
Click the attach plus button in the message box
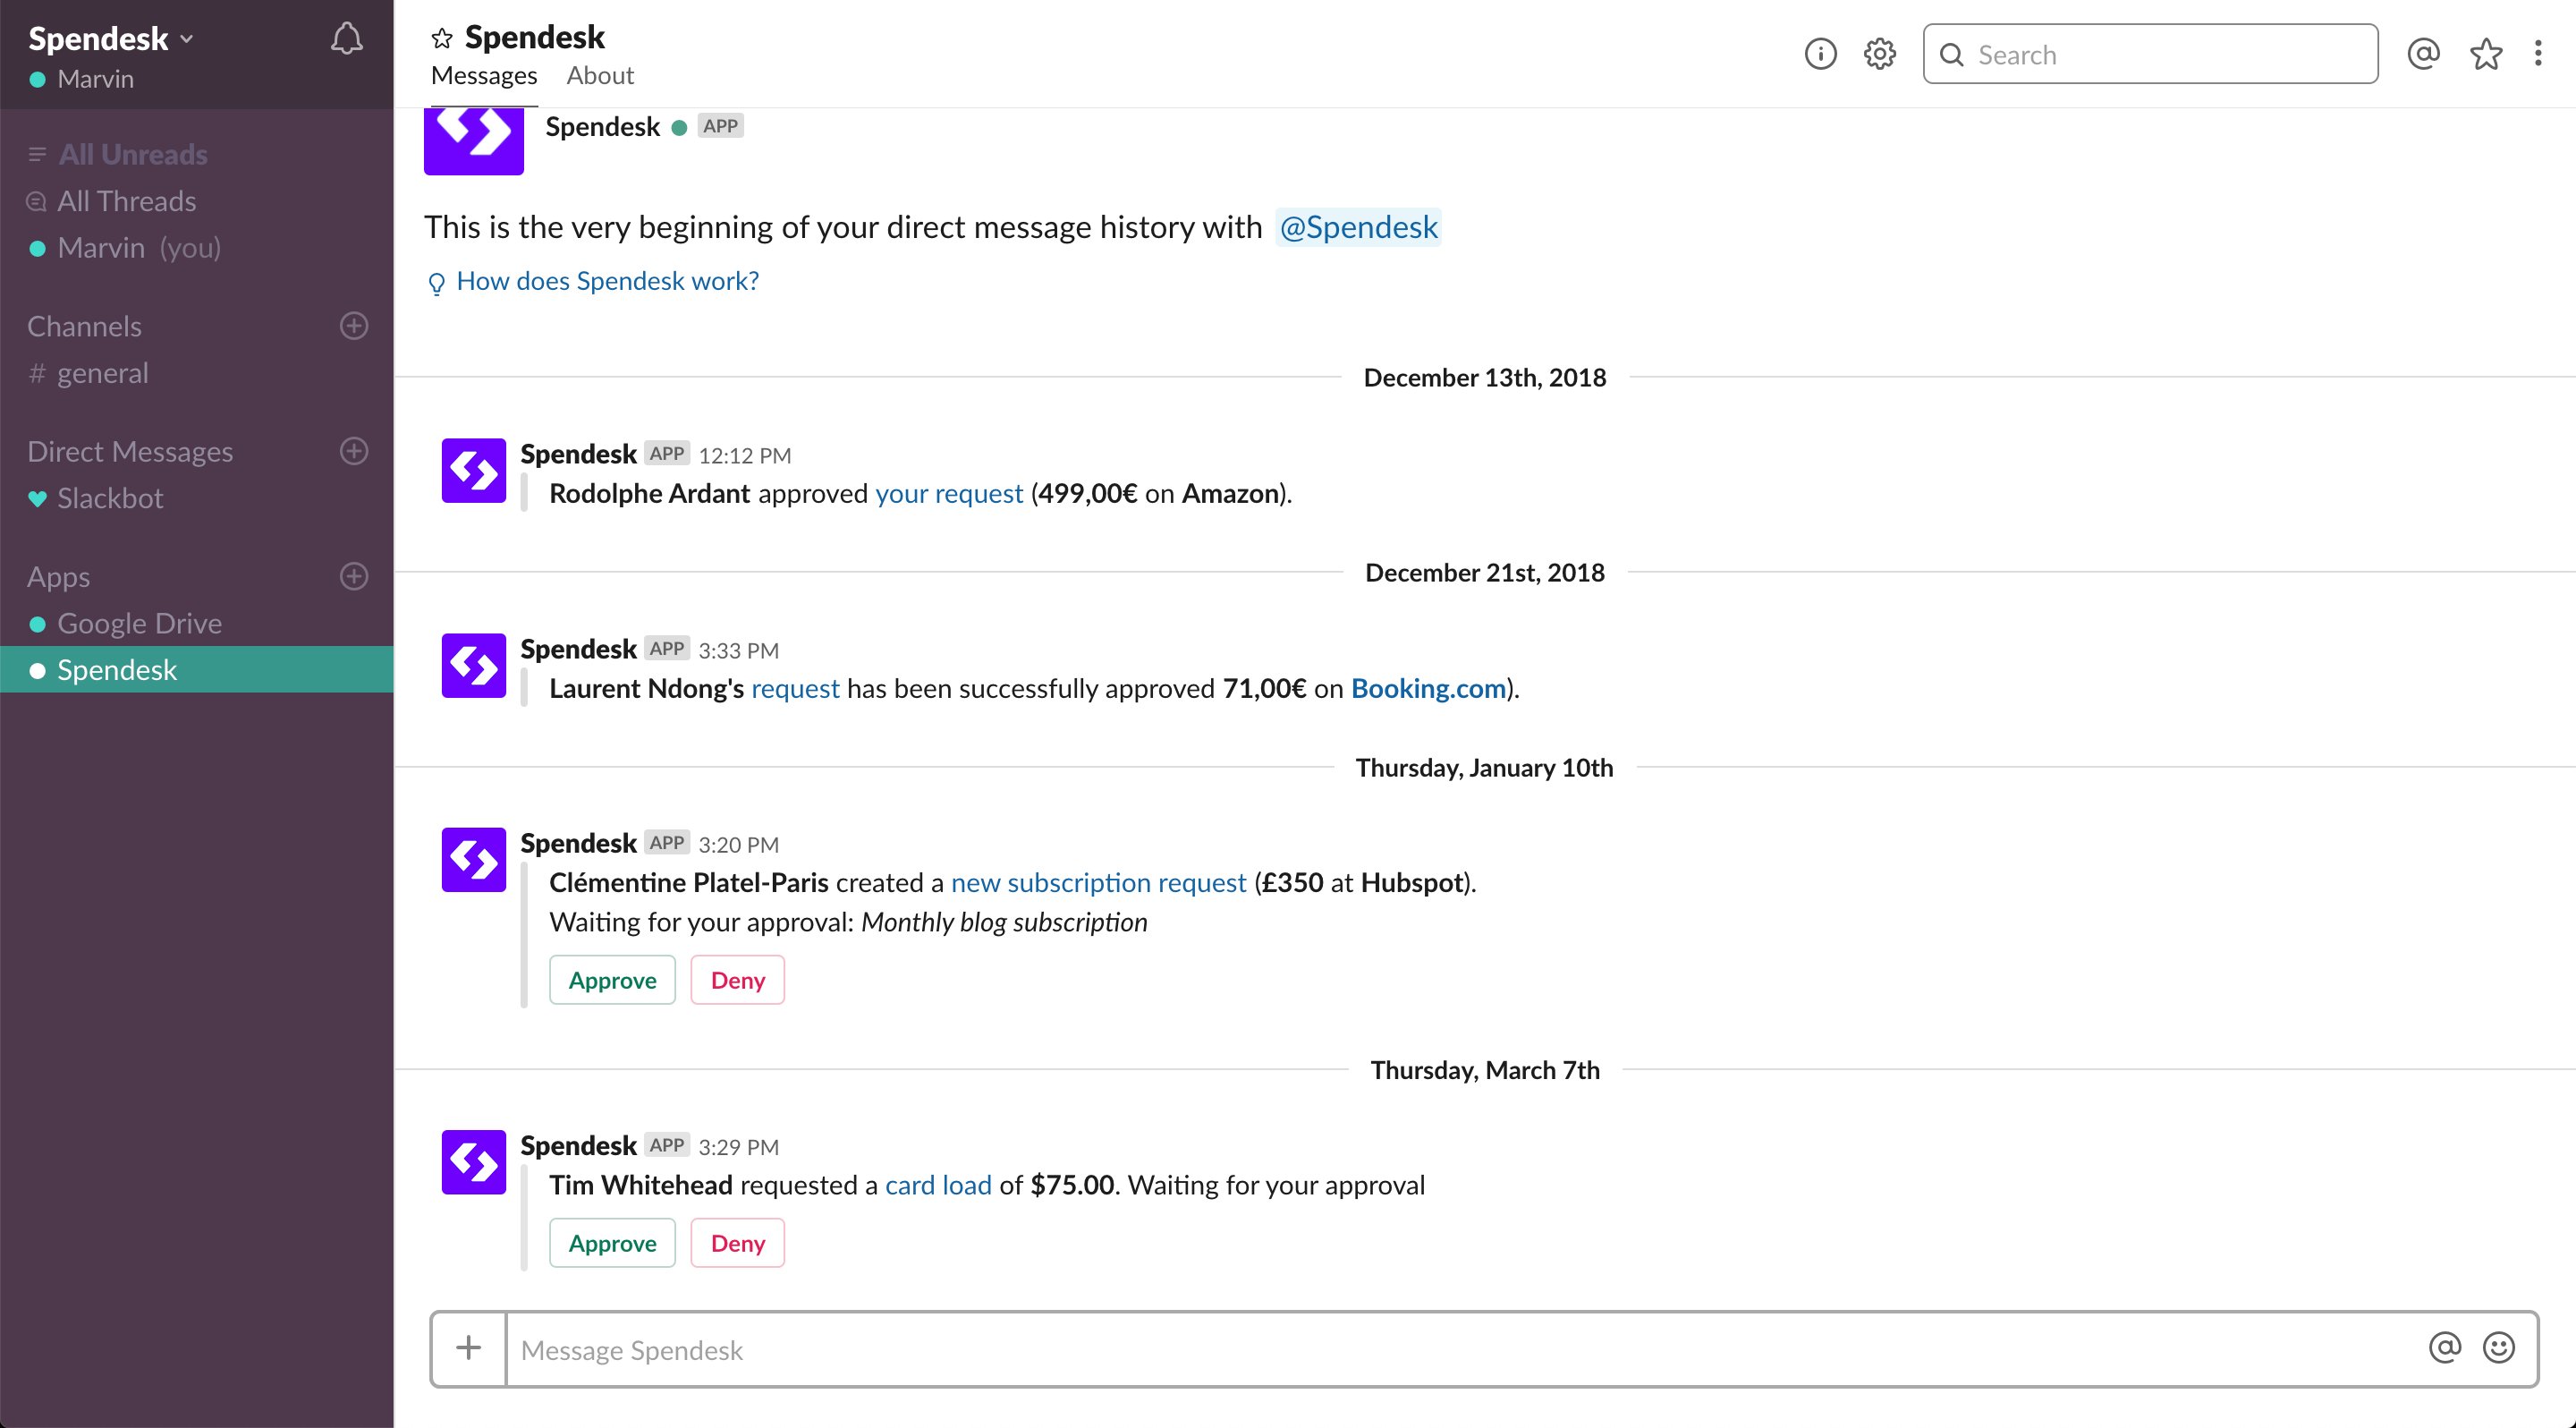(x=468, y=1348)
